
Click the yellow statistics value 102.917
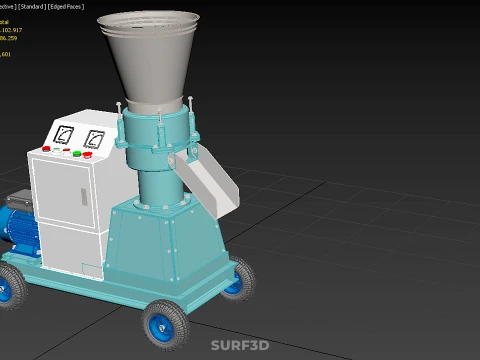[11, 30]
